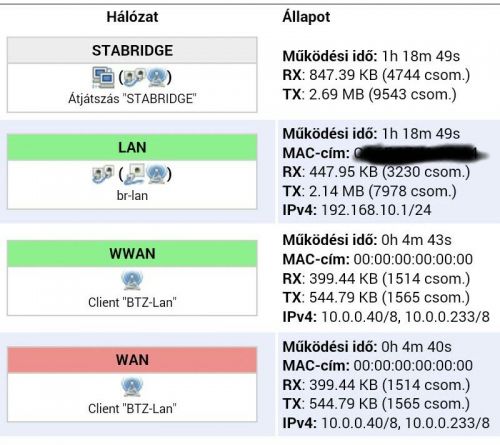Select the STABRIDGE interface header

(132, 50)
